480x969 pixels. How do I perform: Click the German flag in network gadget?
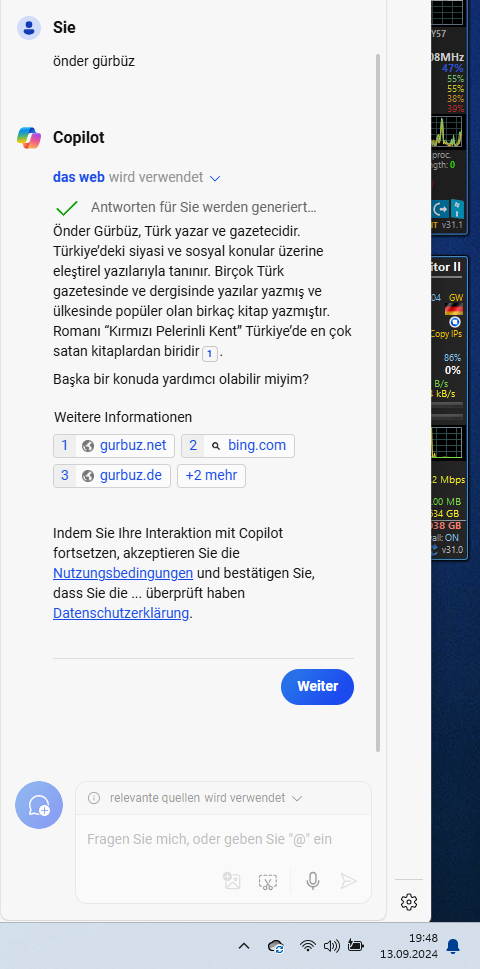click(x=455, y=309)
